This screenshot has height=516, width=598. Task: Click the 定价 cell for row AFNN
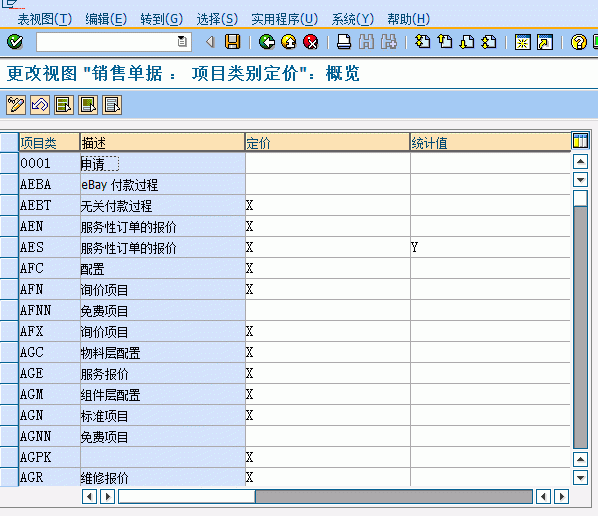pos(328,310)
